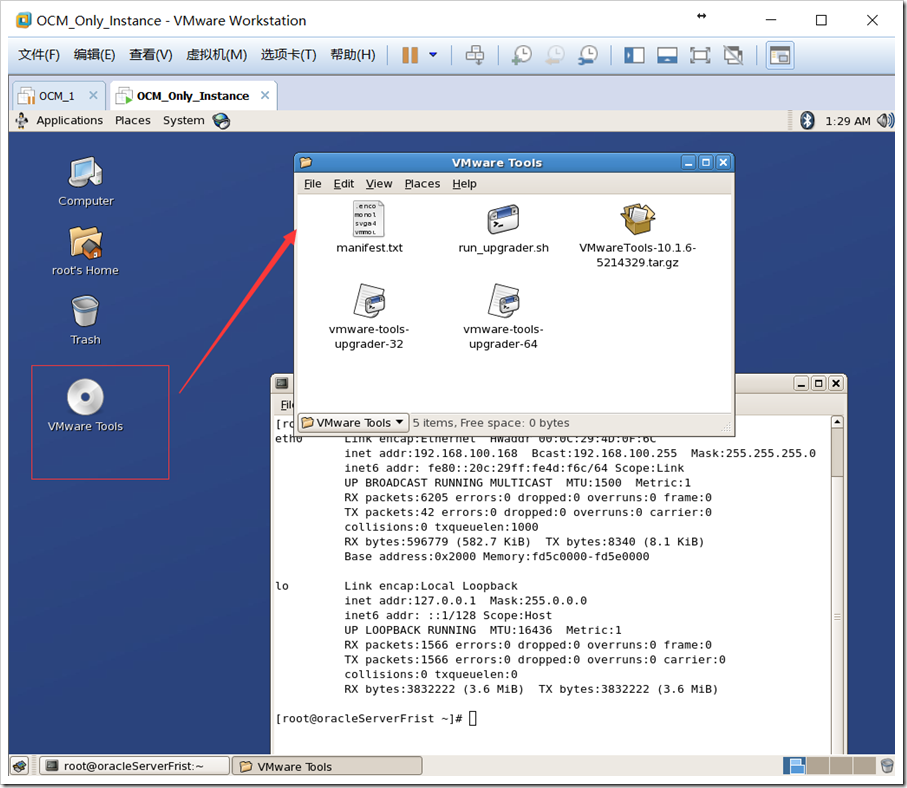
Task: Open File menu in VMware Tools window
Action: coord(312,183)
